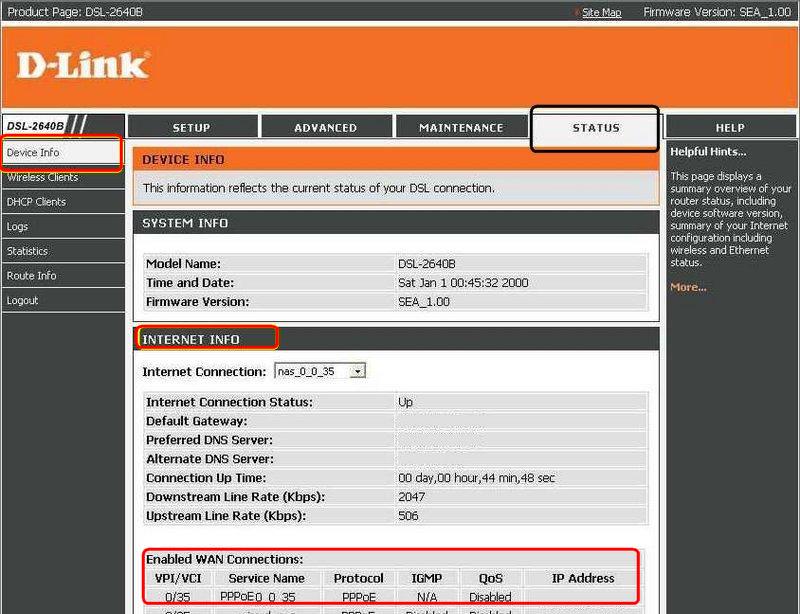Screen dimensions: 800x614
Task: Click the Enabled WAN Connections label
Action: point(224,559)
